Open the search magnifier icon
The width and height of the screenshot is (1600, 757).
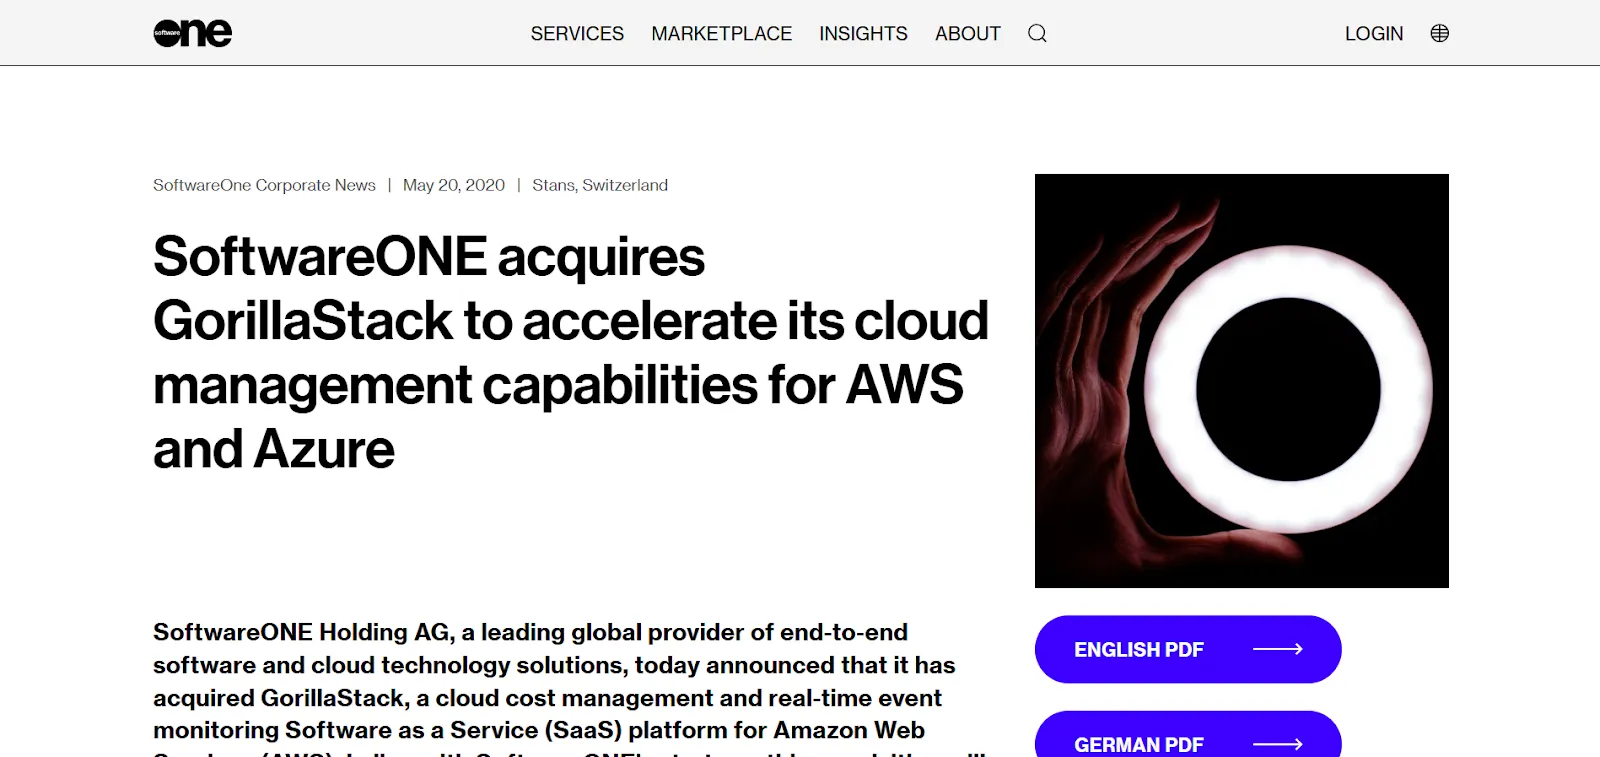pyautogui.click(x=1037, y=33)
